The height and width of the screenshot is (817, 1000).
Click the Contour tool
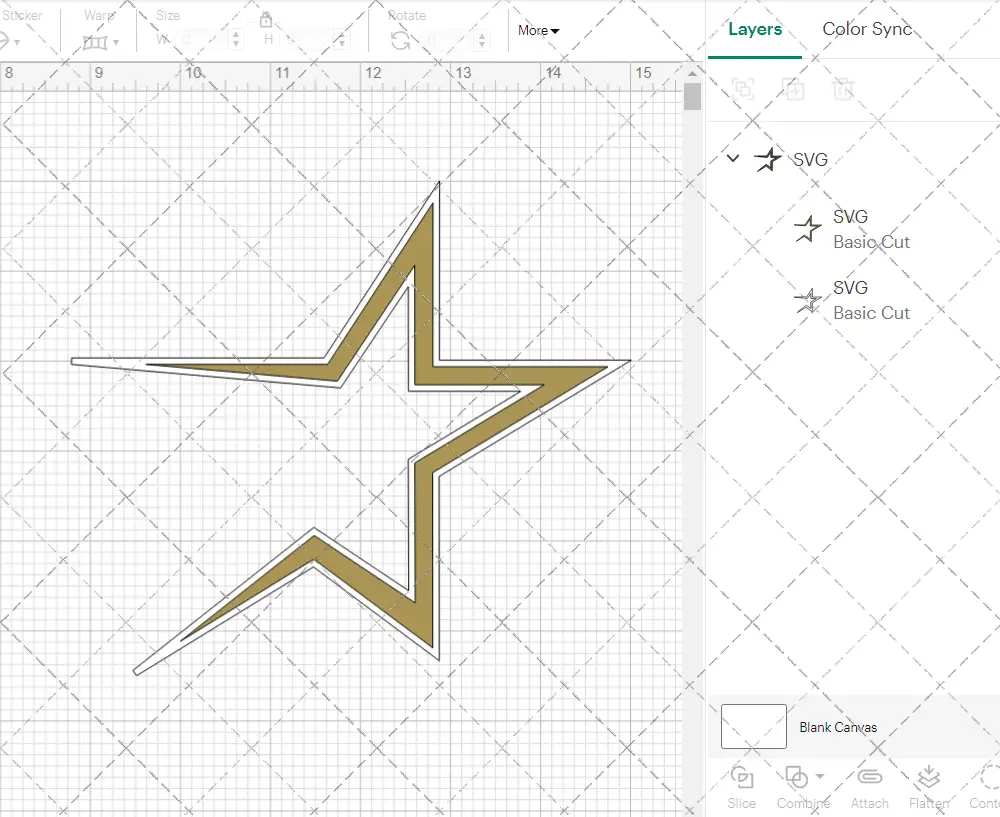coord(985,788)
